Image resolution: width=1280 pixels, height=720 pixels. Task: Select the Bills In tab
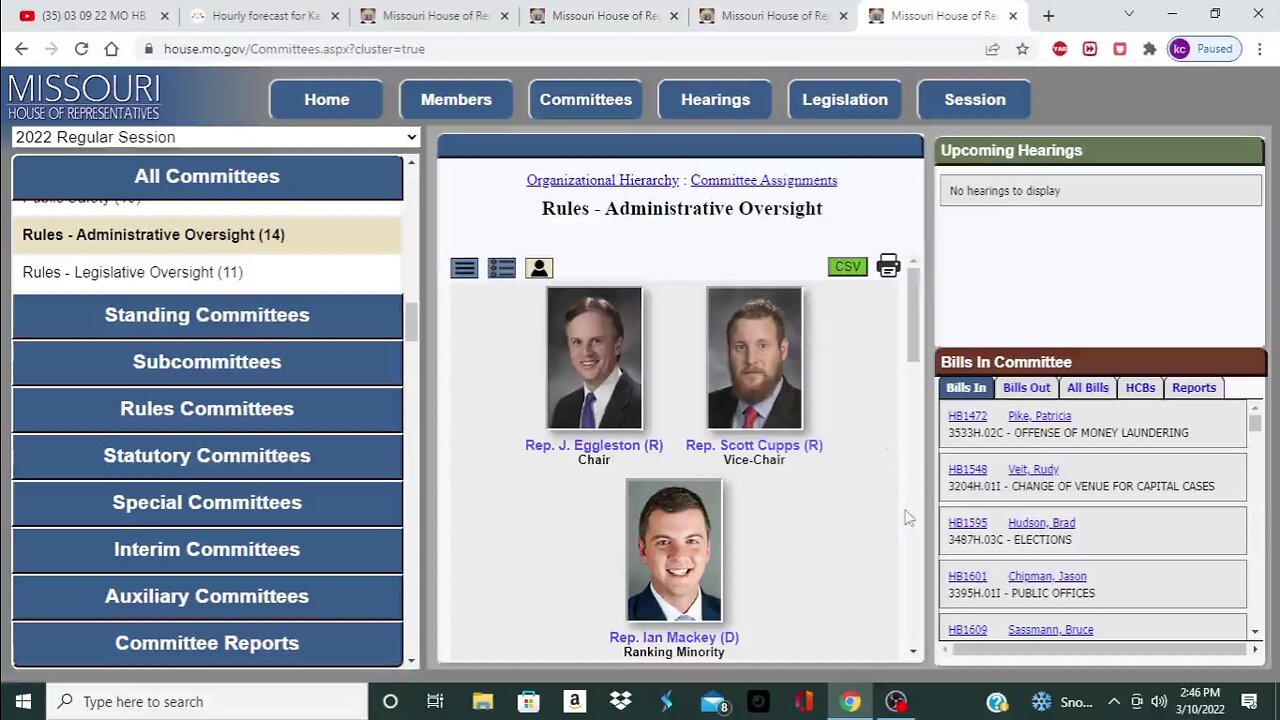coord(966,388)
